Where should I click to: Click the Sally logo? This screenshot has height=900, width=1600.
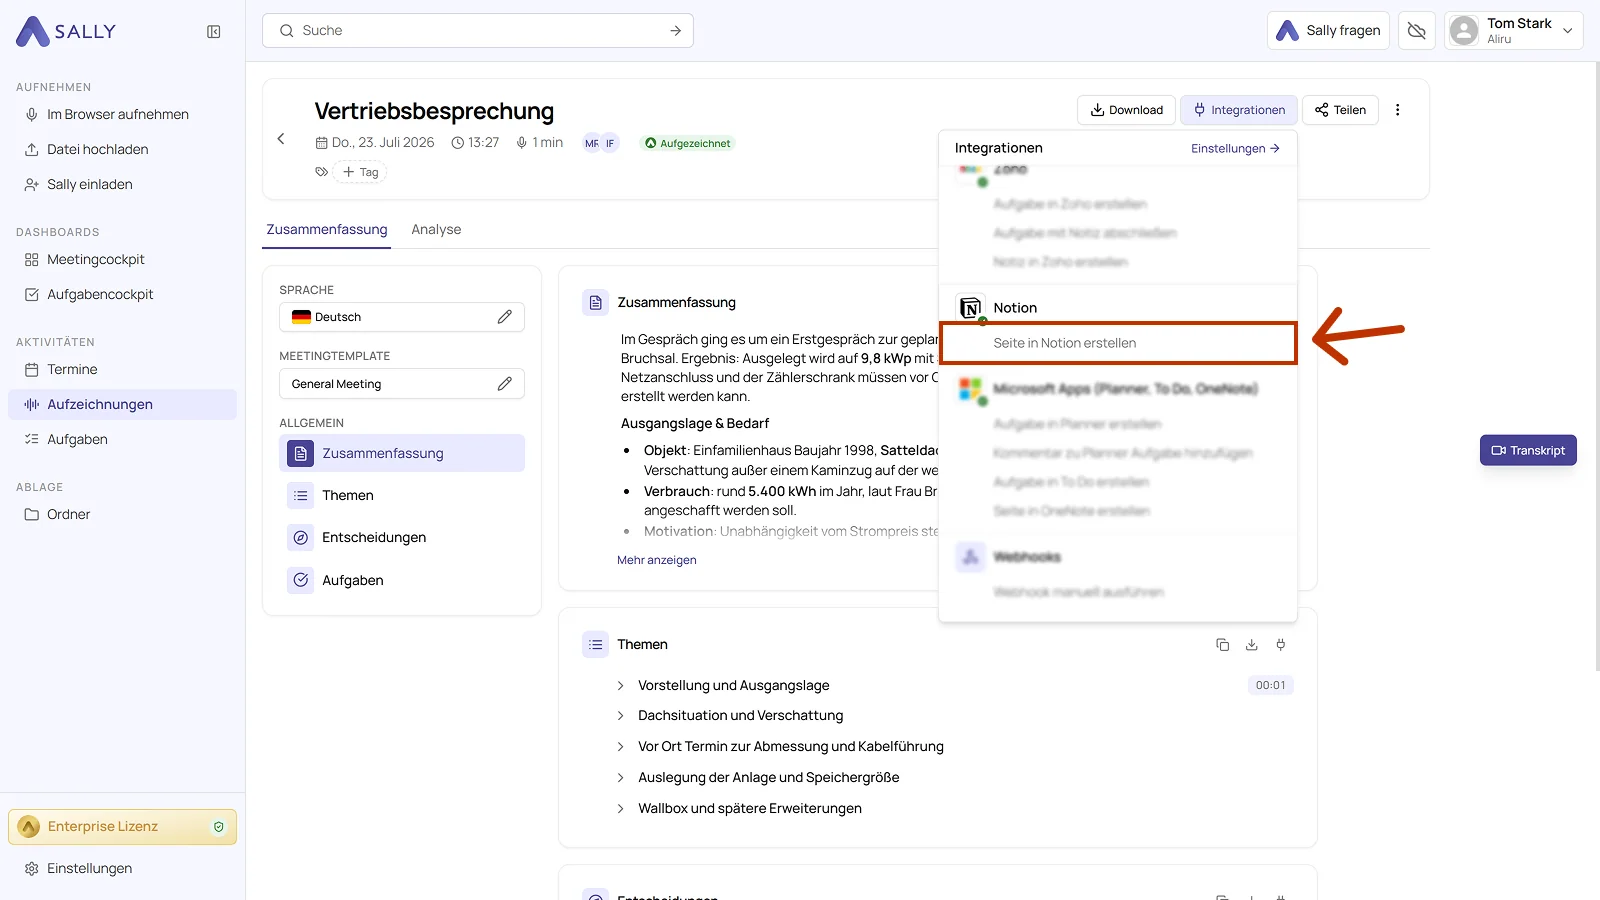[66, 32]
